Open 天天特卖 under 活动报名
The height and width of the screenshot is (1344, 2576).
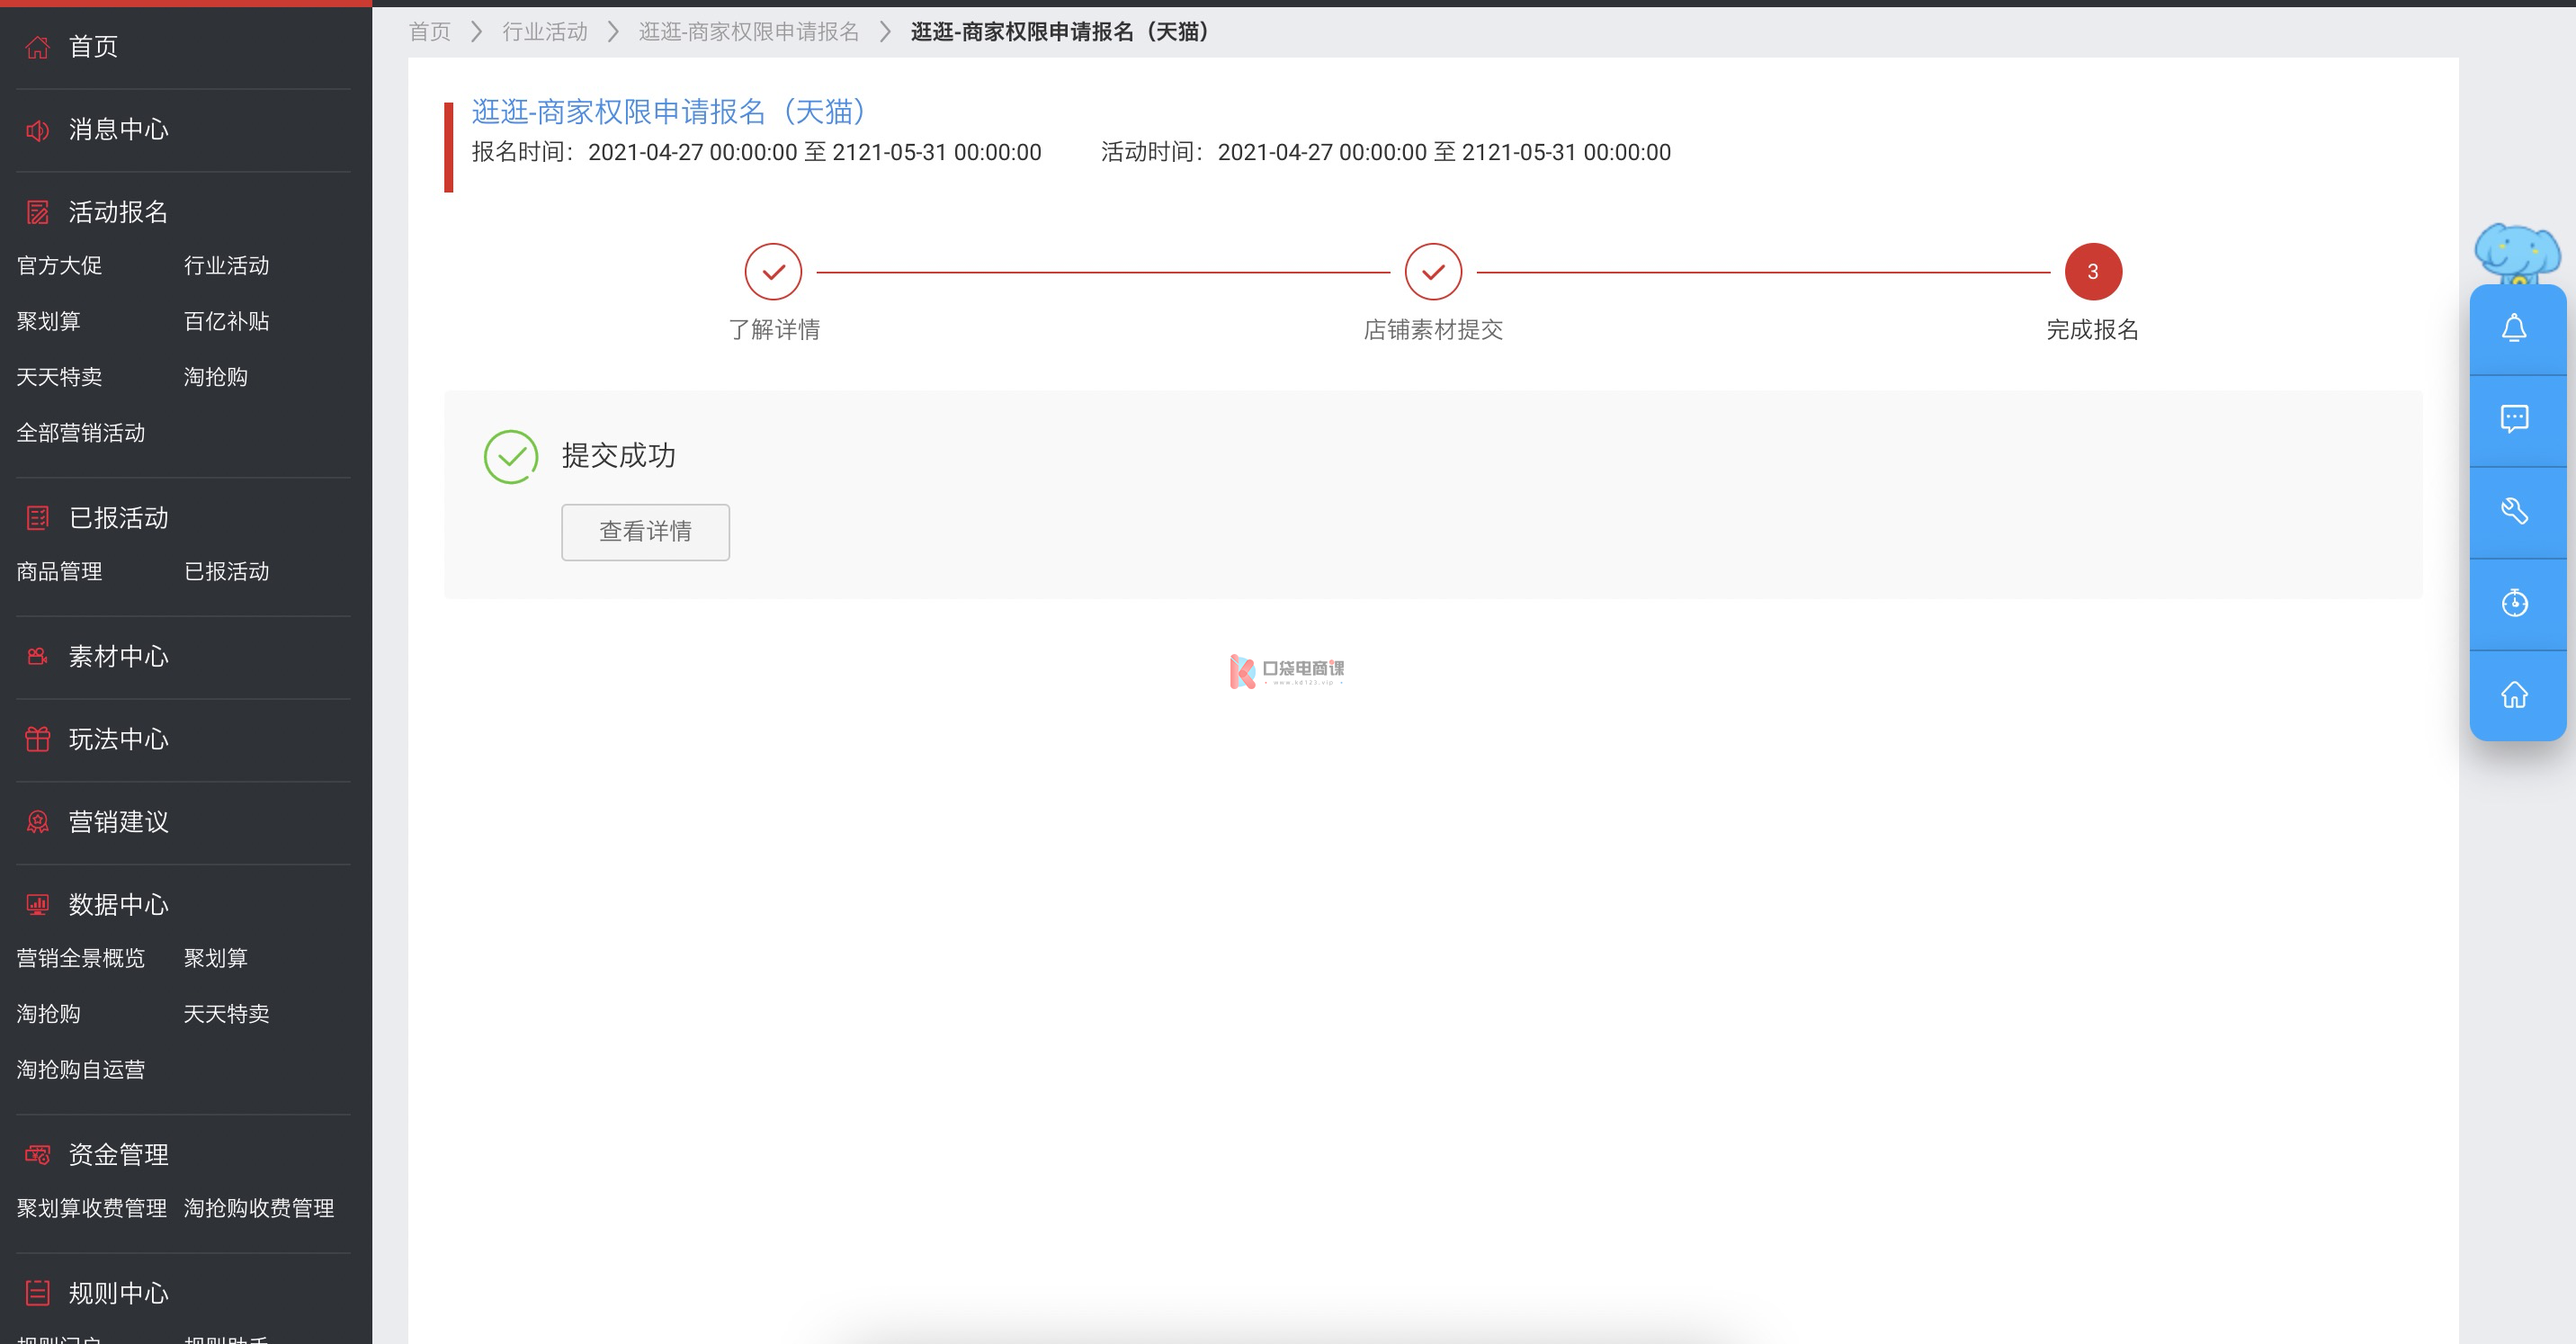59,378
